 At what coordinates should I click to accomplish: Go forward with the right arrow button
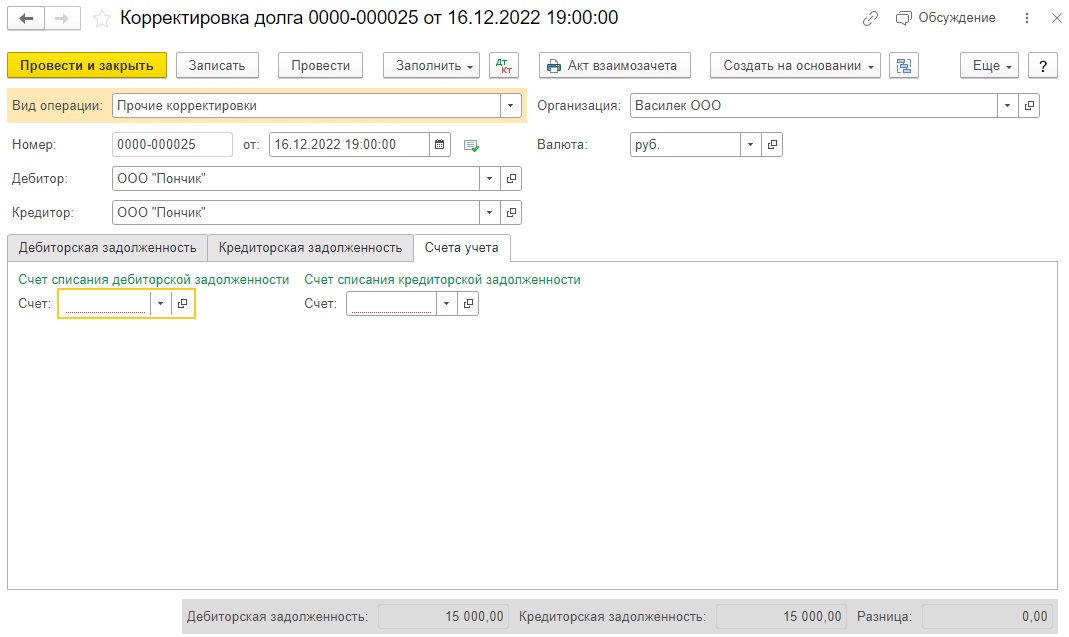tap(62, 18)
